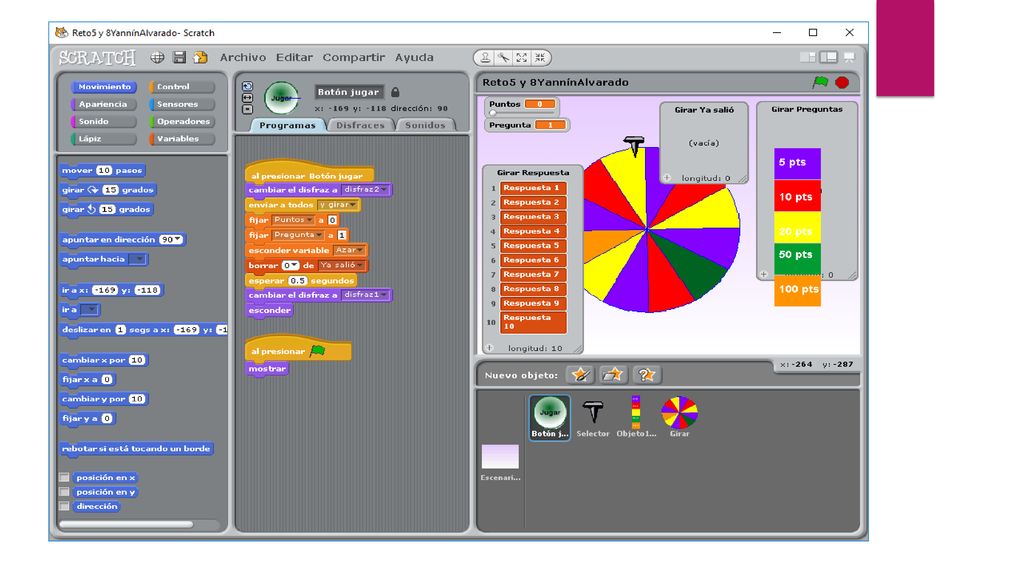This screenshot has height=576, width=1024.
Task: Switch to full stage view mode
Action: pos(829,57)
